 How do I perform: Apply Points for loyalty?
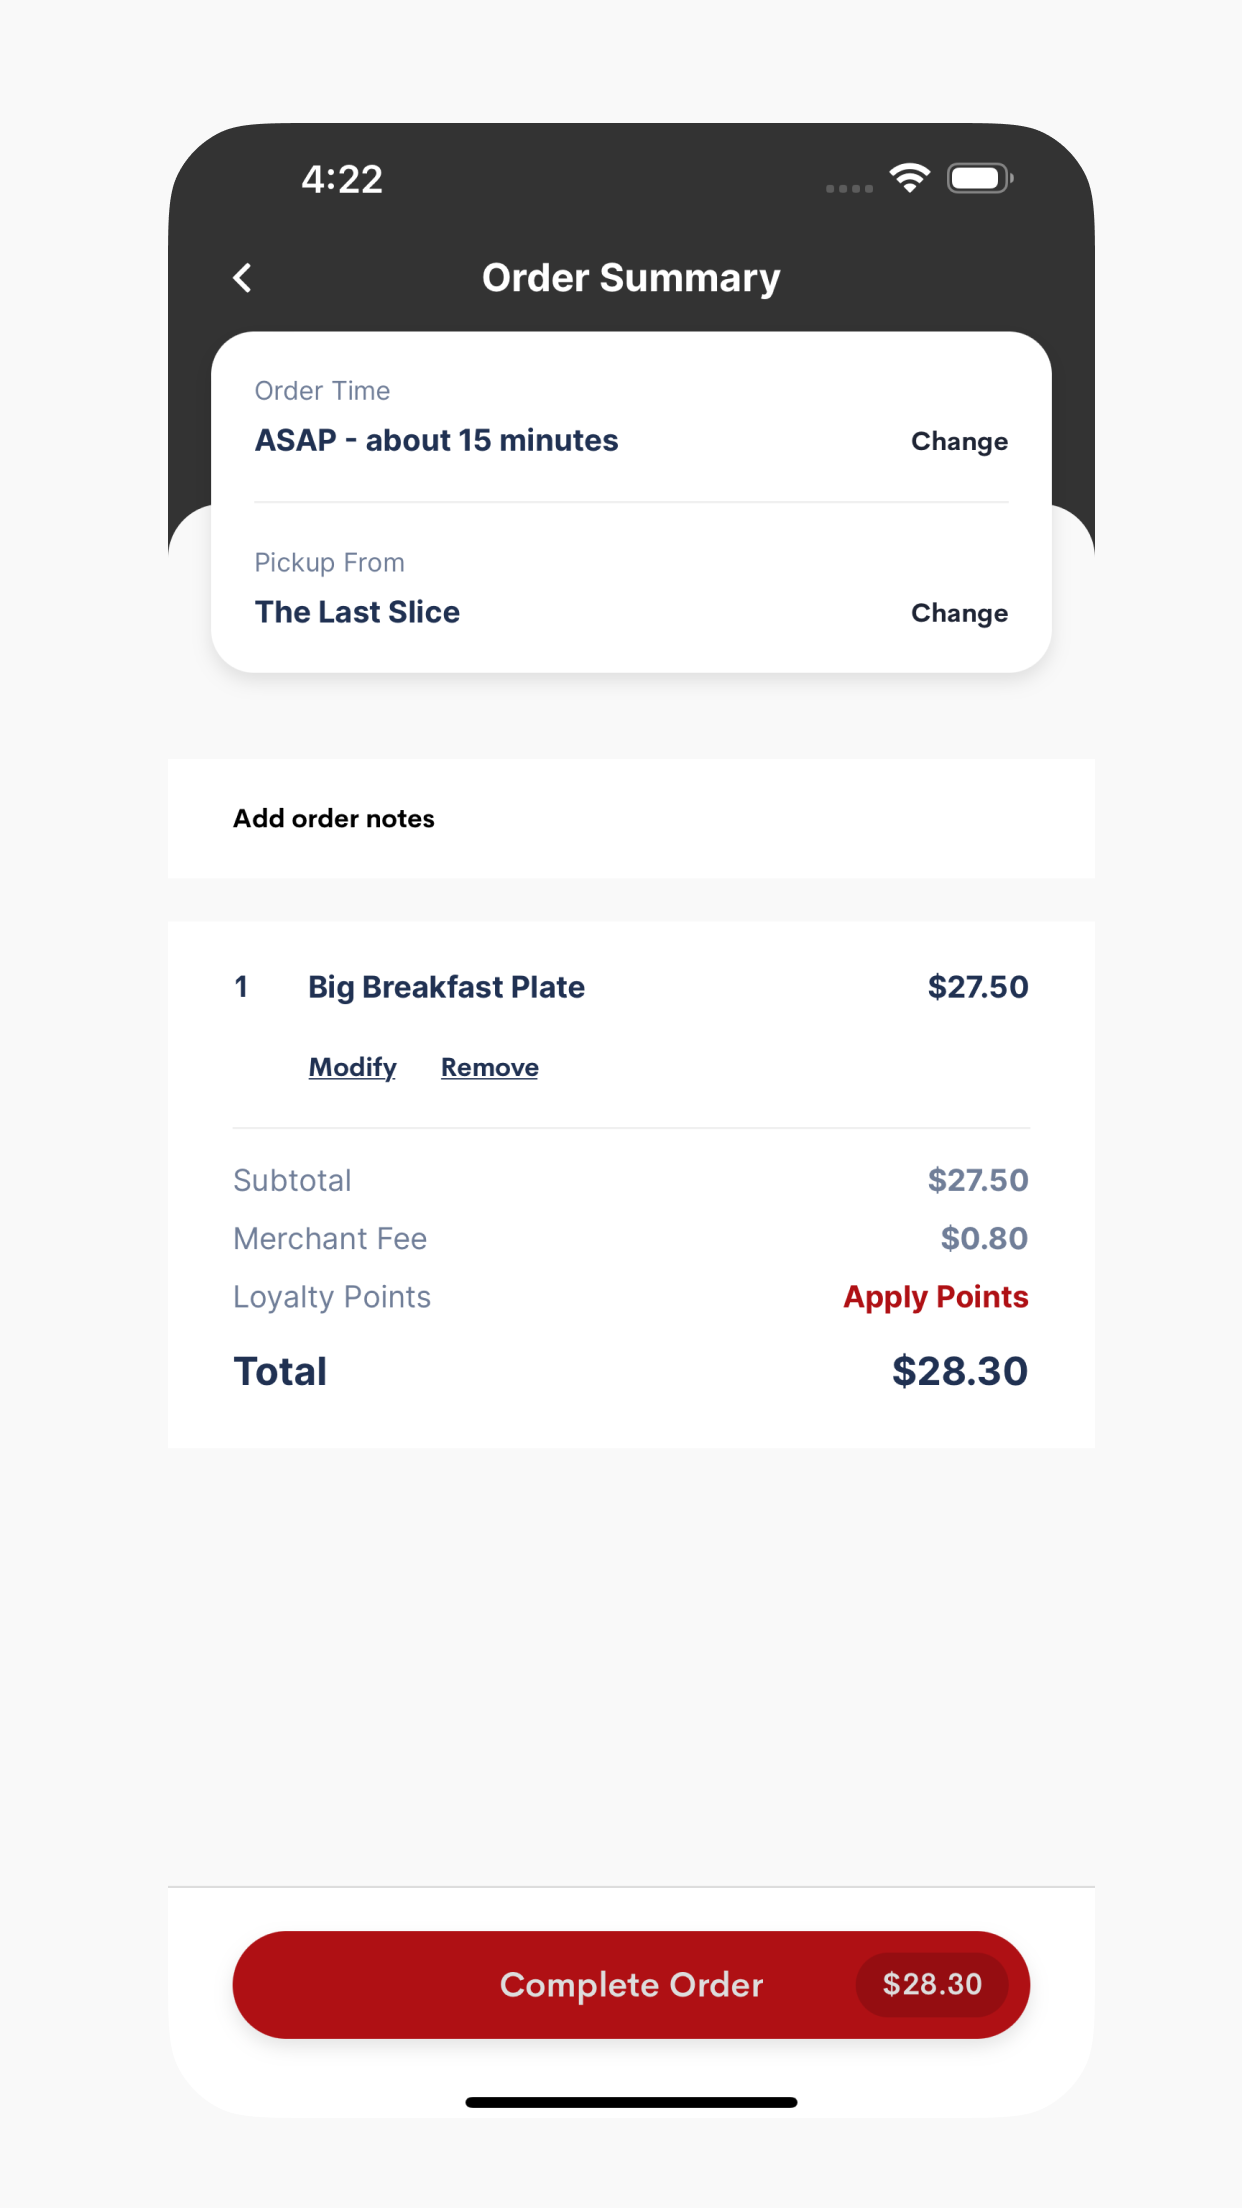pyautogui.click(x=935, y=1297)
